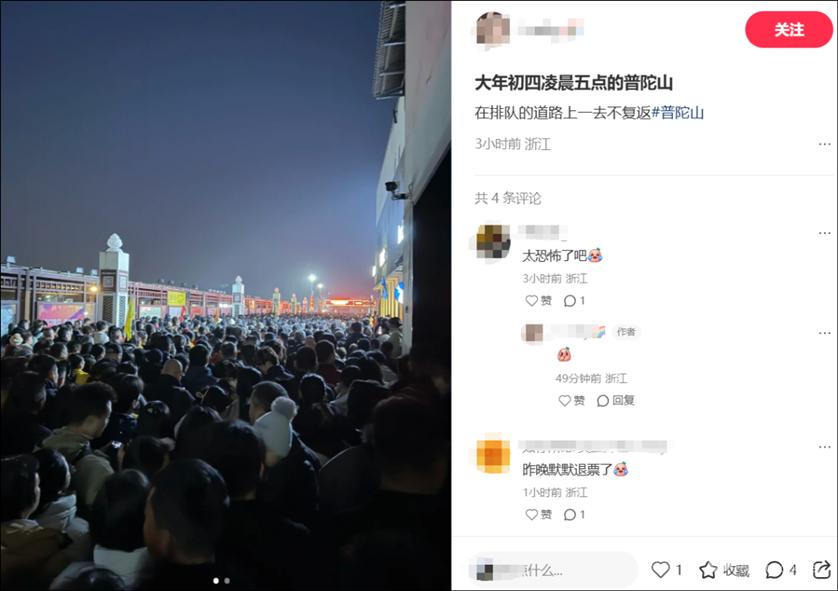Open post author's profile avatar
The height and width of the screenshot is (591, 838).
[493, 29]
